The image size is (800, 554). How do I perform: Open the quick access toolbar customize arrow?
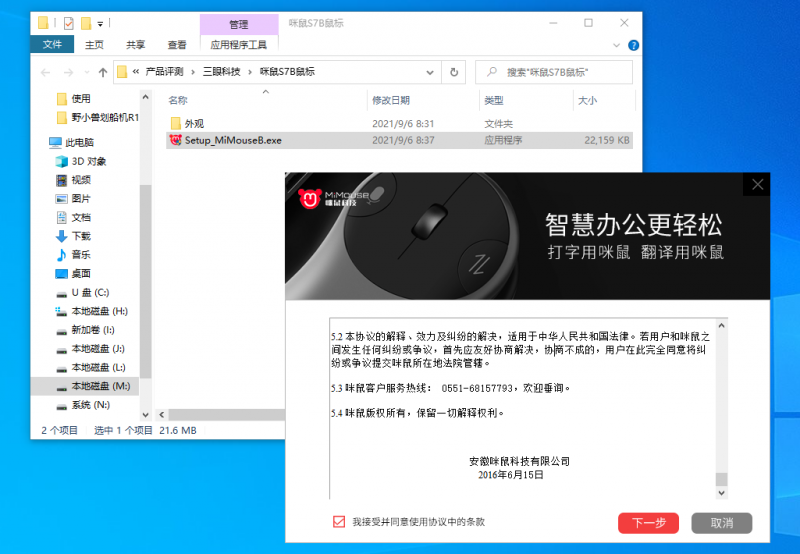tap(100, 23)
